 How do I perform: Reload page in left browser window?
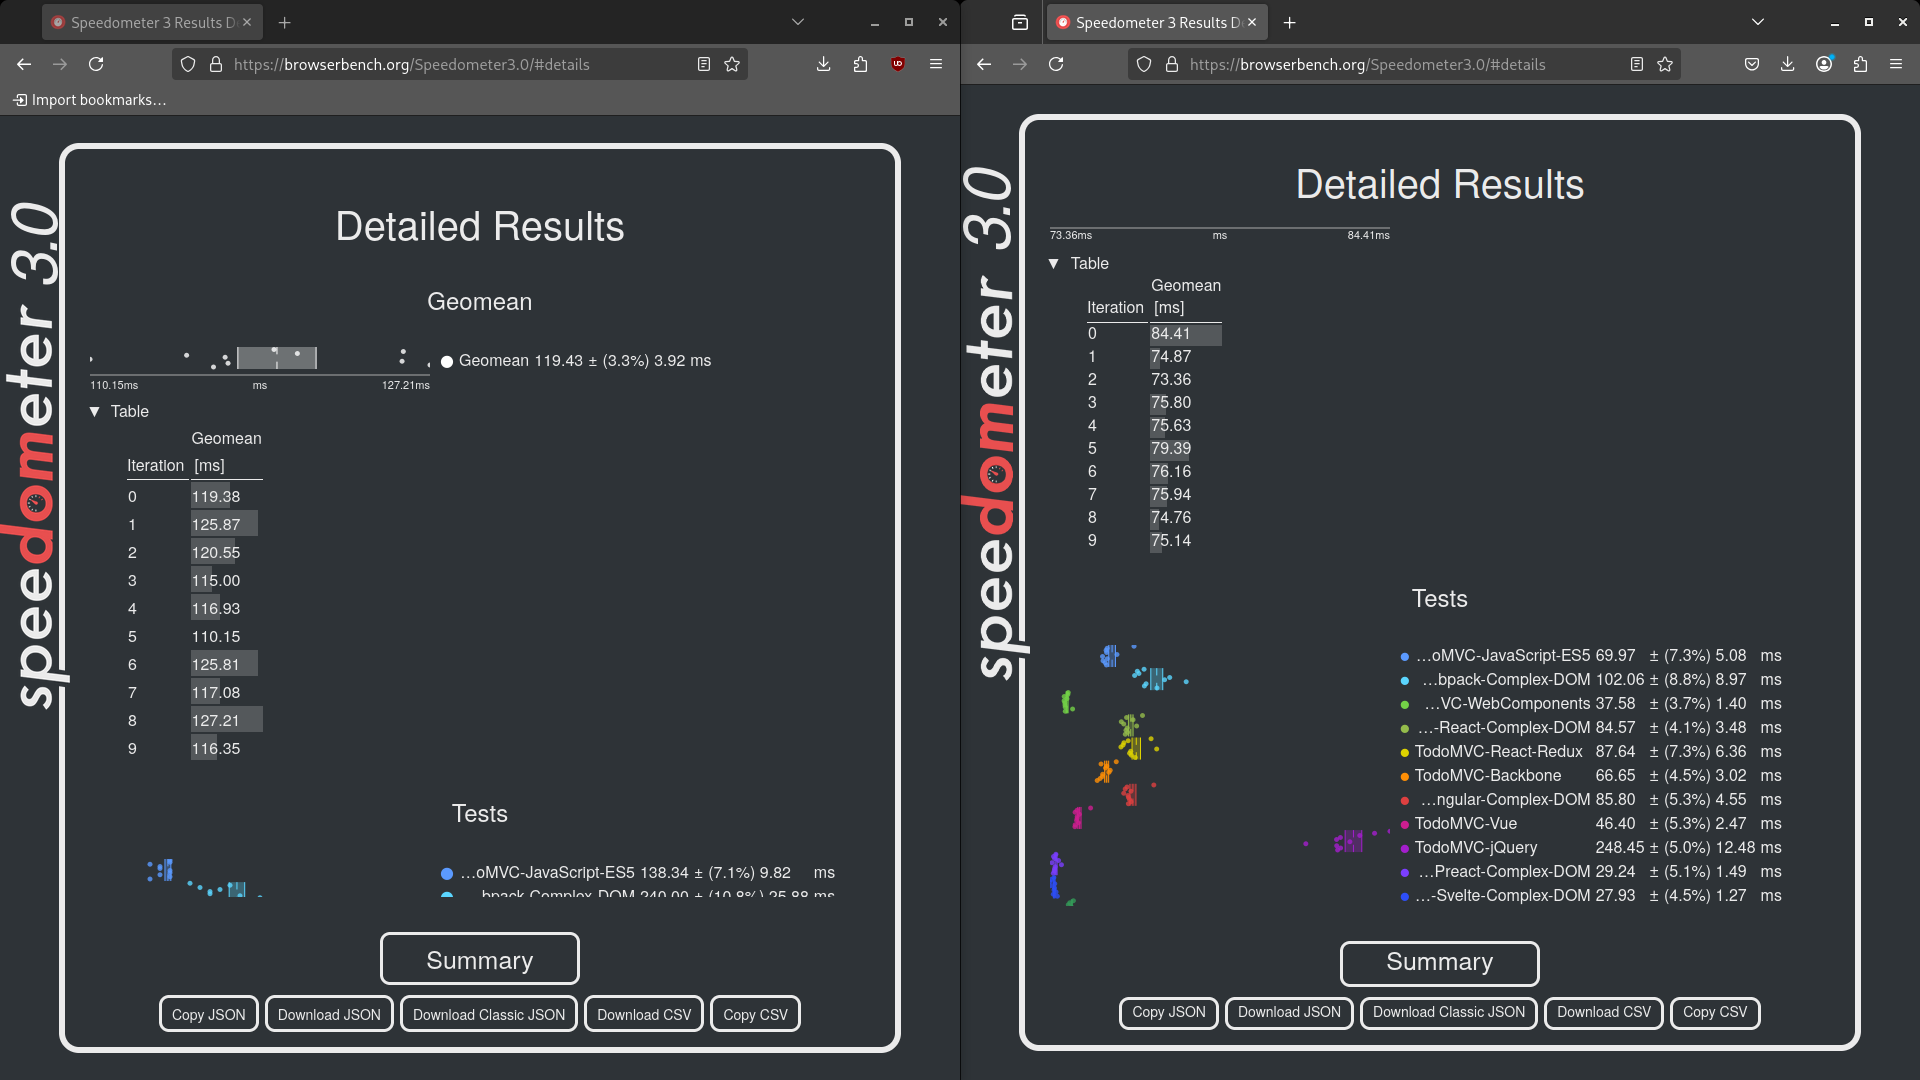[96, 64]
